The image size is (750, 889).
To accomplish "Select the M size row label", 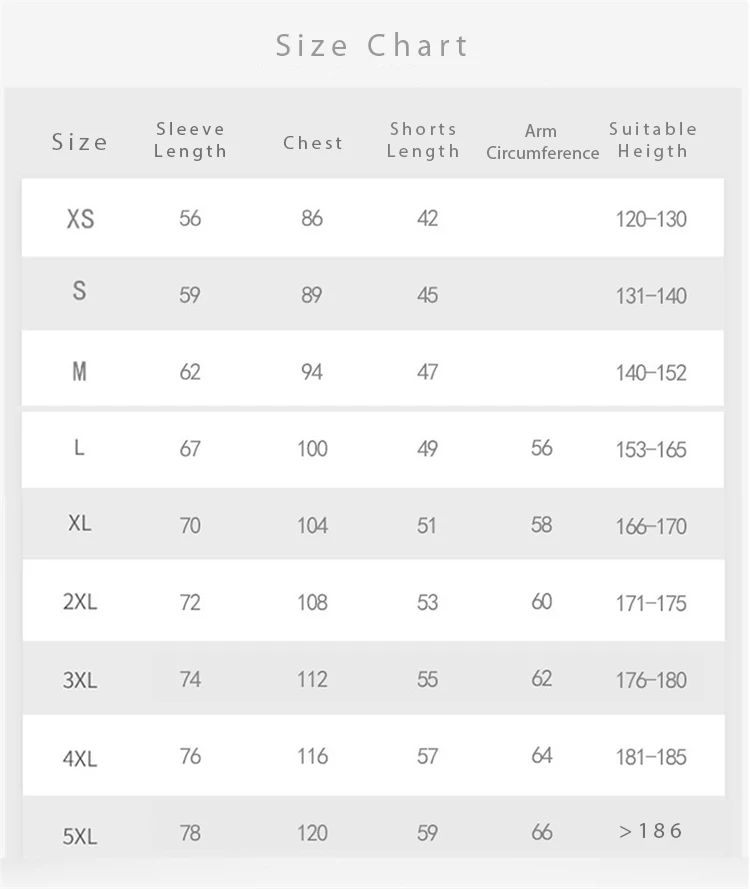I will [x=80, y=372].
